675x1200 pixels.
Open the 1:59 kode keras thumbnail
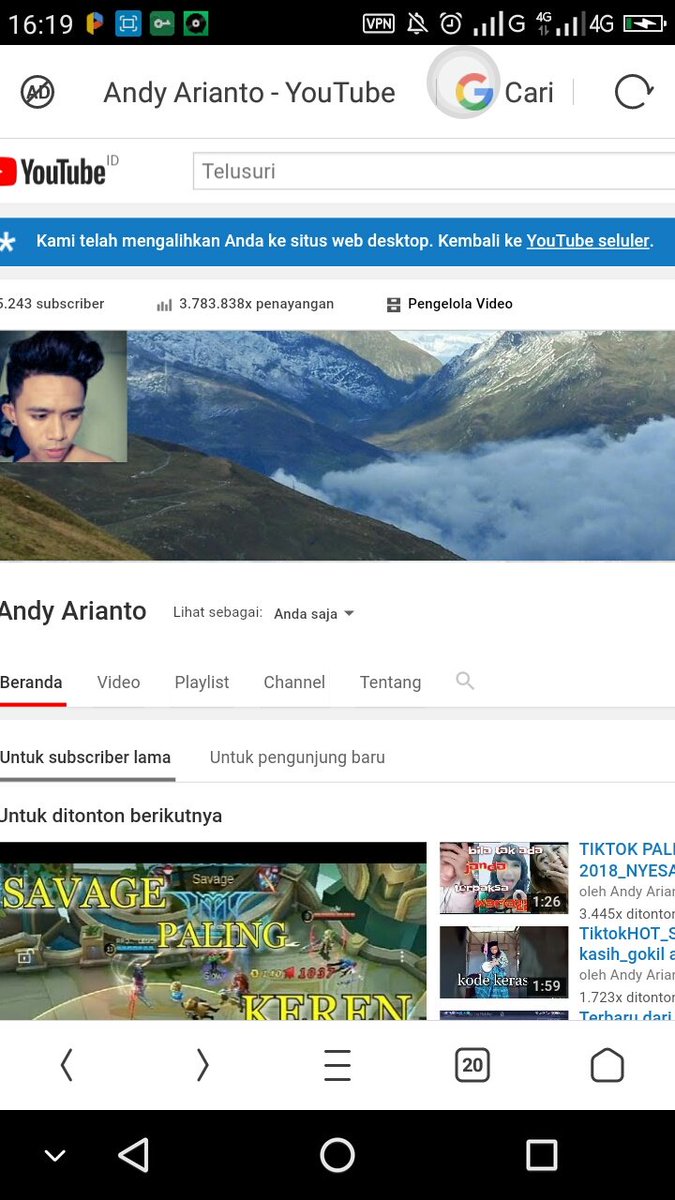[x=504, y=962]
